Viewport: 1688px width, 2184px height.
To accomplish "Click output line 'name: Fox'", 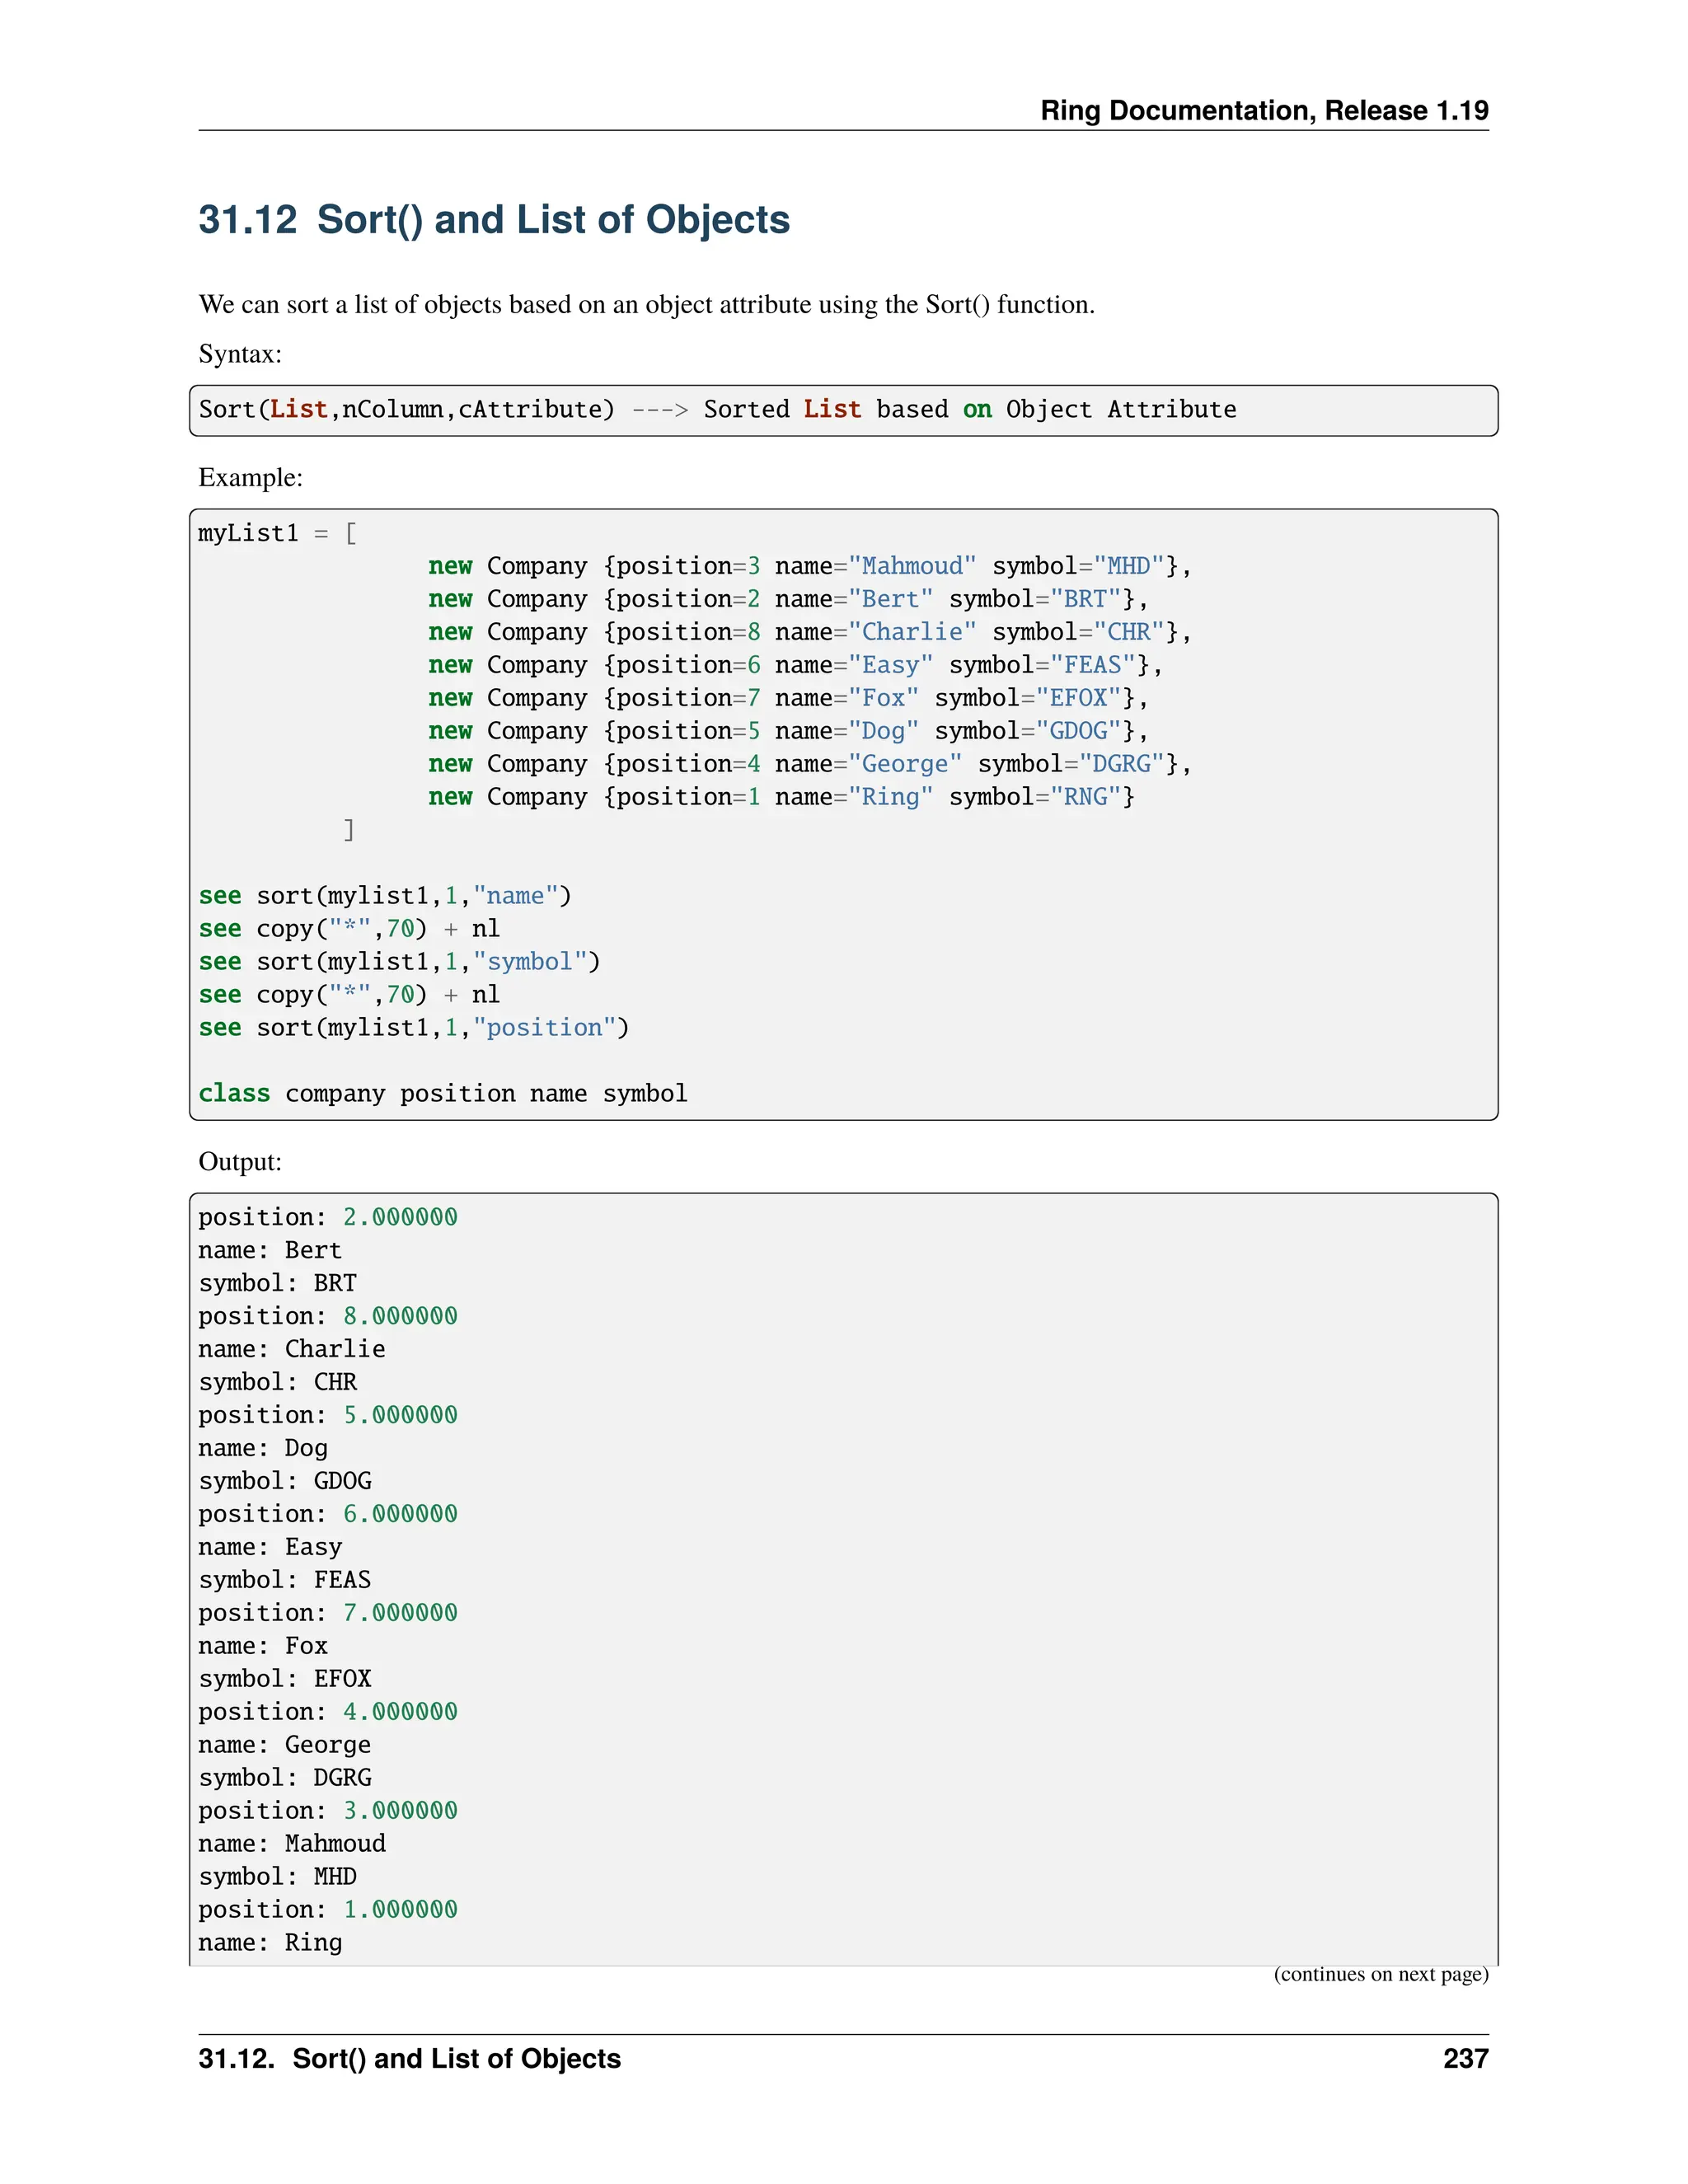I will coord(263,1646).
